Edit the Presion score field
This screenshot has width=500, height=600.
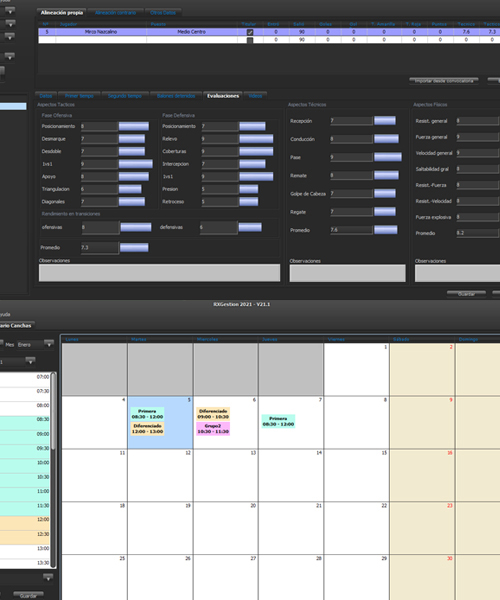(220, 189)
